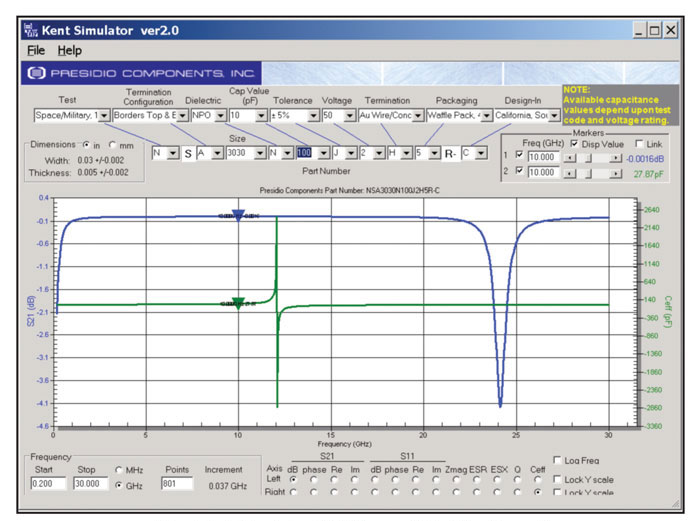Click marker 2 slider left arrow
The width and height of the screenshot is (700, 521).
pos(569,174)
